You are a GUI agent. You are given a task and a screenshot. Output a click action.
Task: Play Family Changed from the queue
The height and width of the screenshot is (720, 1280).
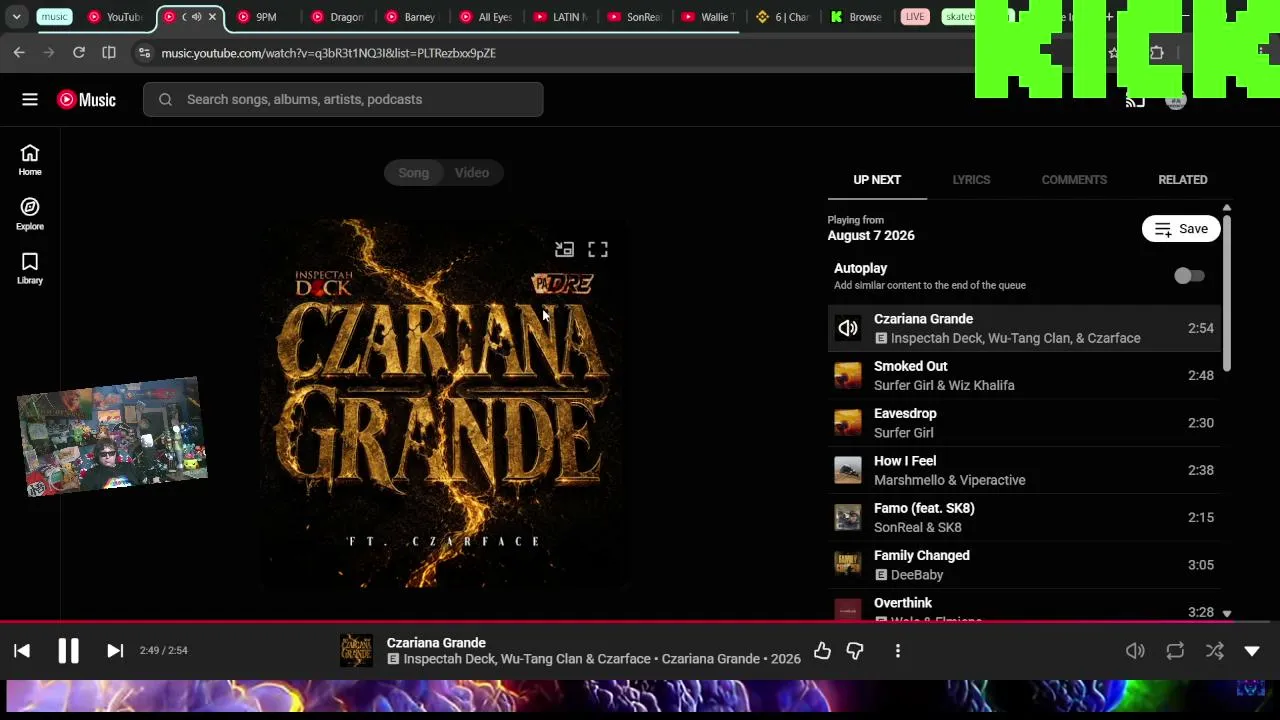pos(1024,565)
